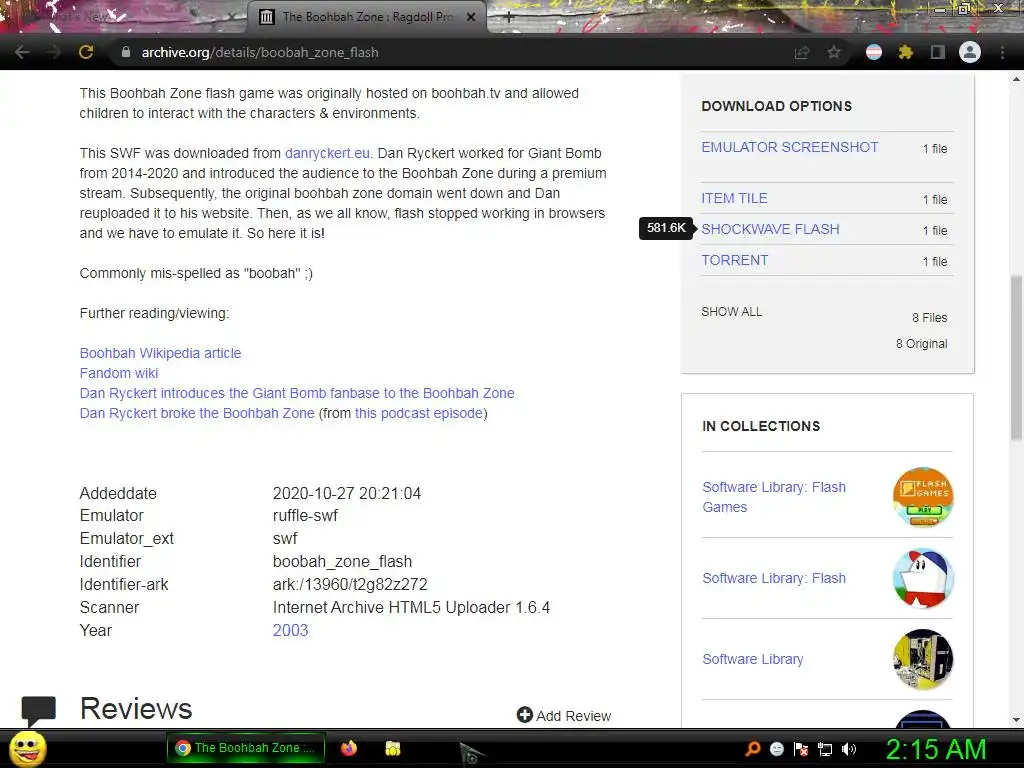The width and height of the screenshot is (1024, 768).
Task: Download the ITEM TILE file
Action: click(x=734, y=199)
